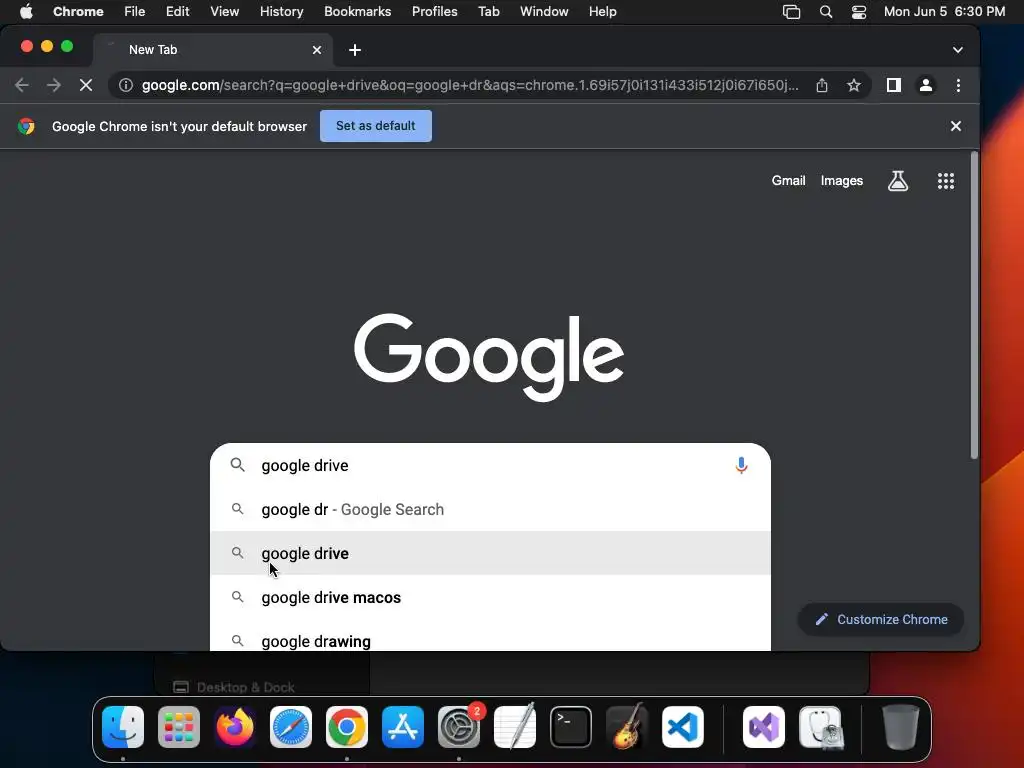Open TextEdit from Dock

pos(515,727)
